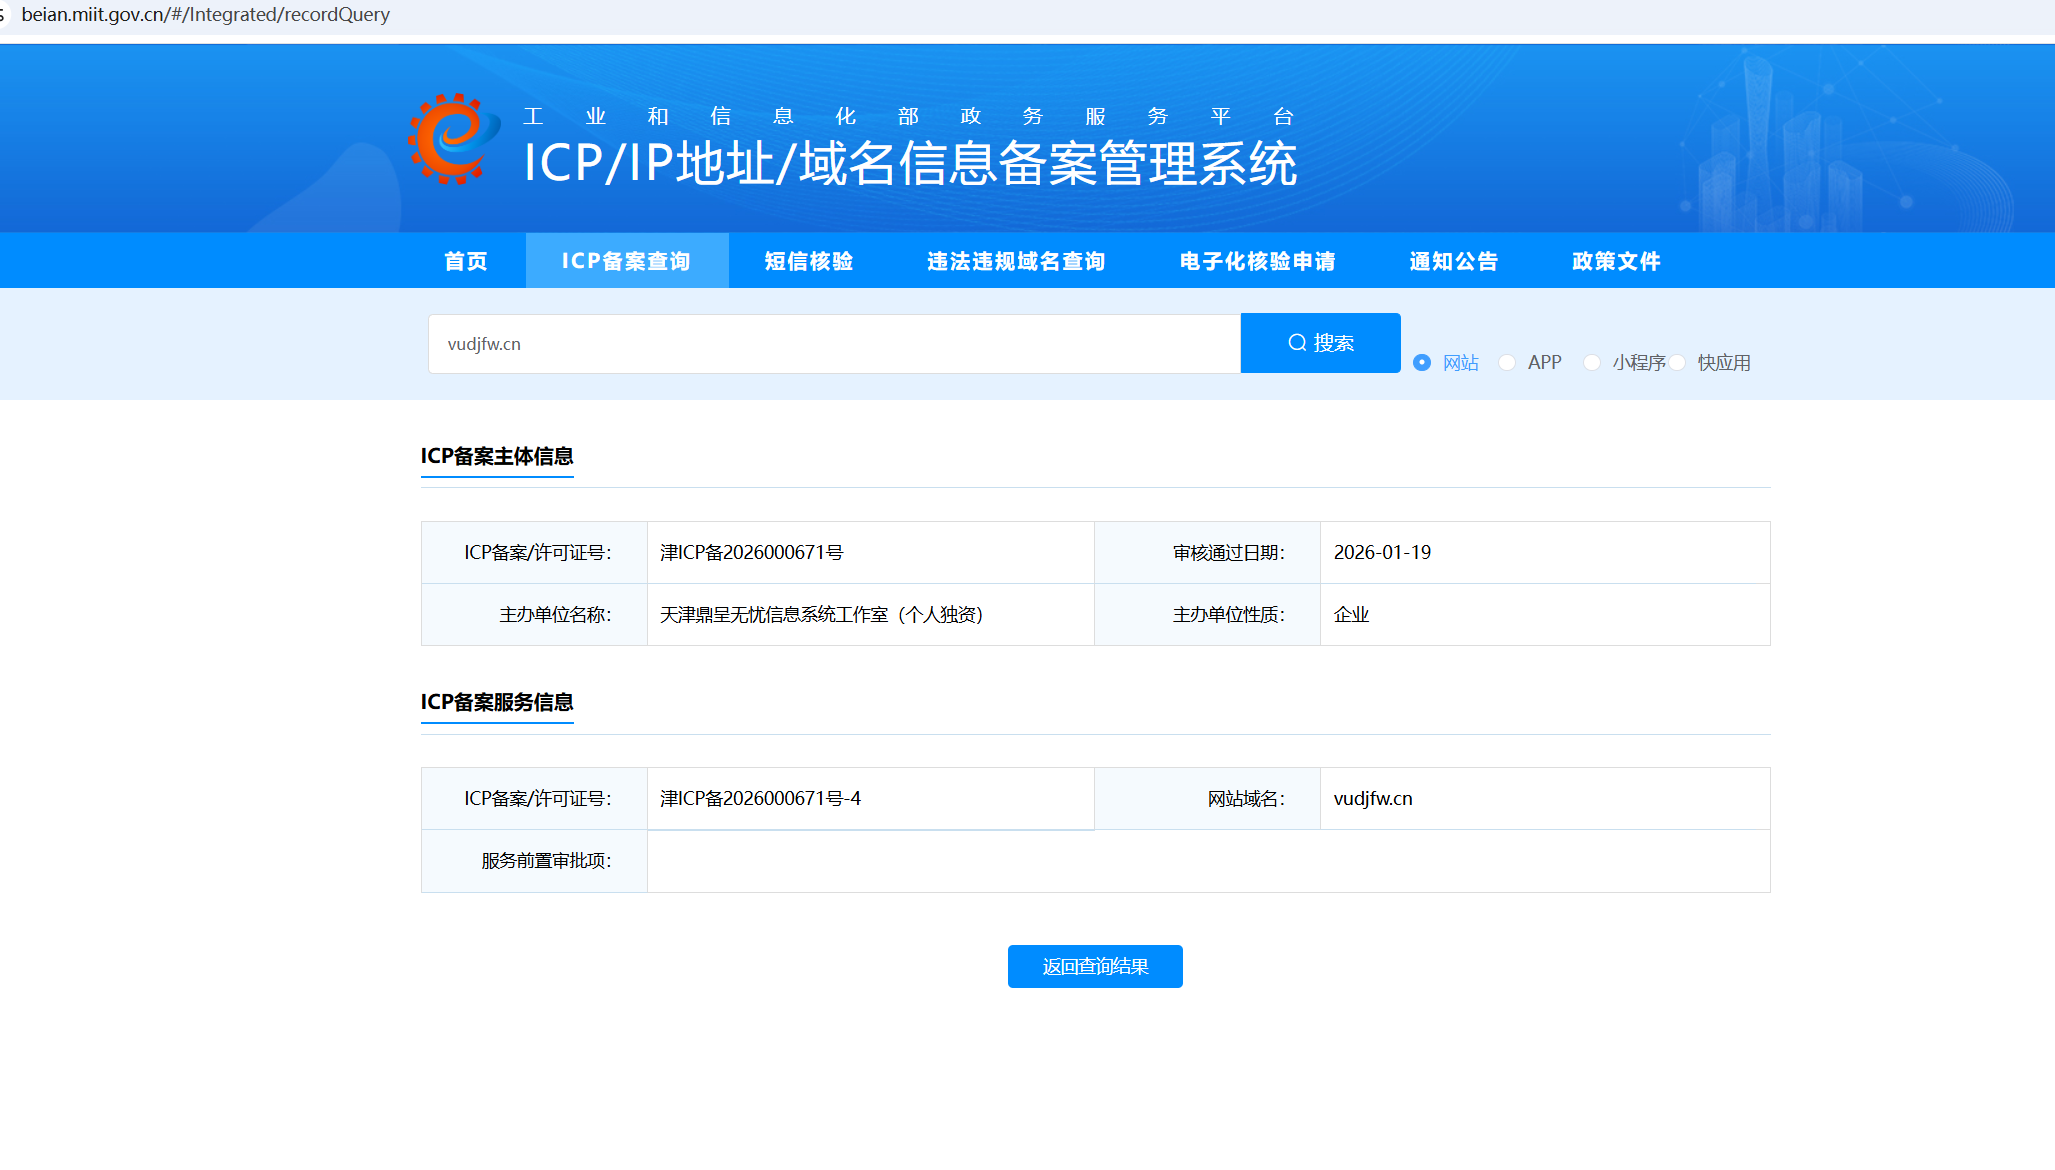Click the ICP备案主体信息 section heading

pos(497,456)
